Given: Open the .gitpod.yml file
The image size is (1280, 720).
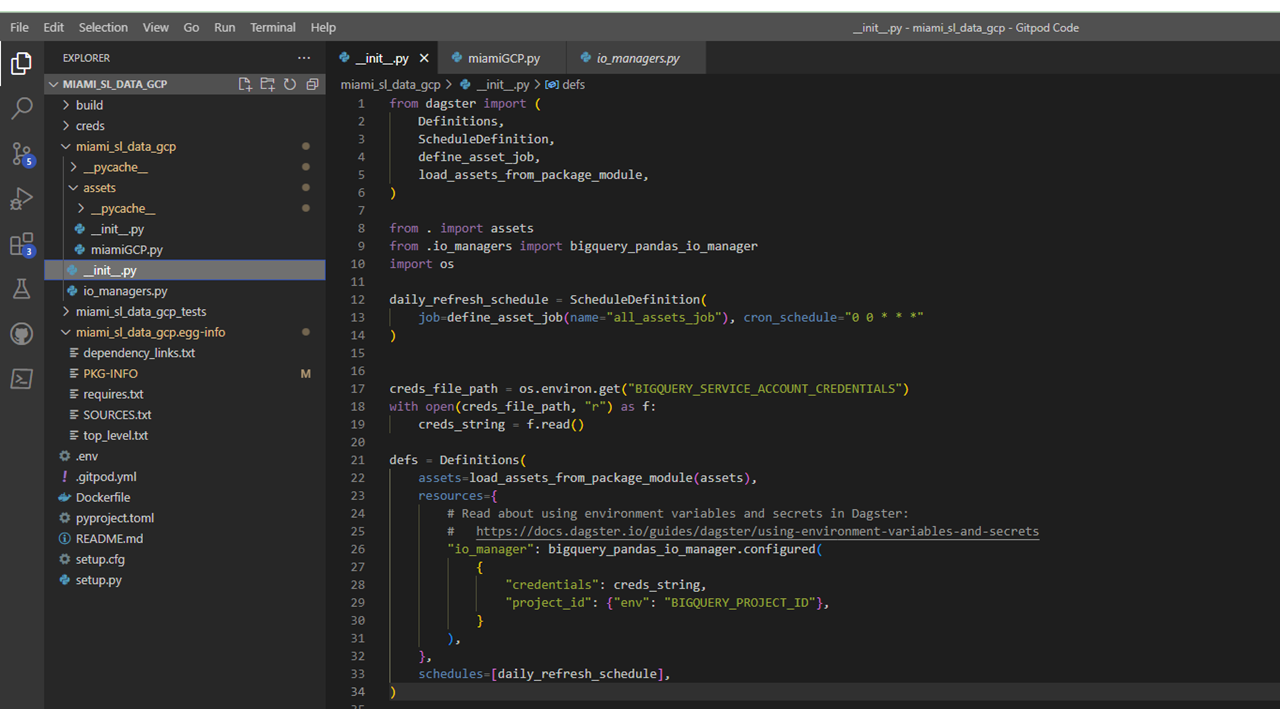Looking at the screenshot, I should [185, 477].
